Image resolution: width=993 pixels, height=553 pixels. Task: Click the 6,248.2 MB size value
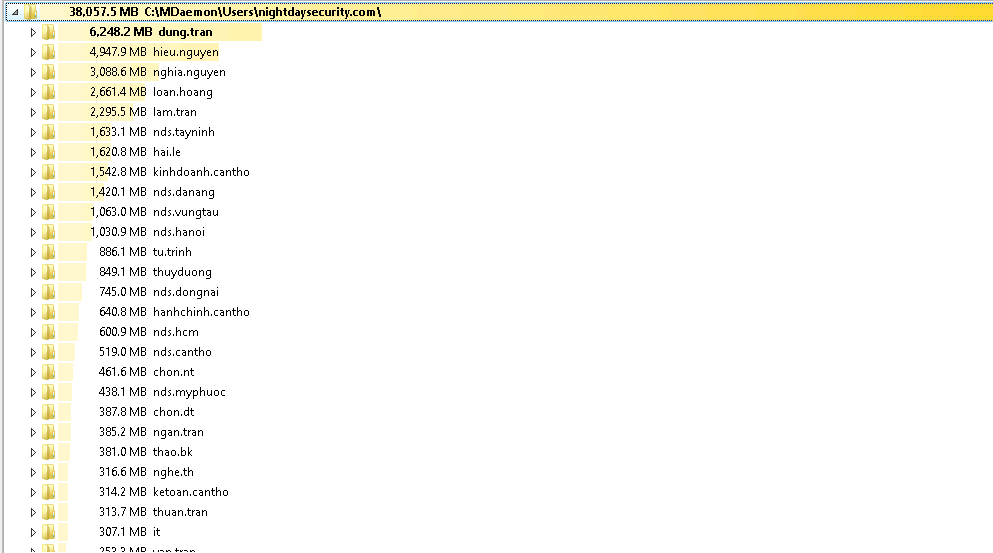[x=120, y=32]
